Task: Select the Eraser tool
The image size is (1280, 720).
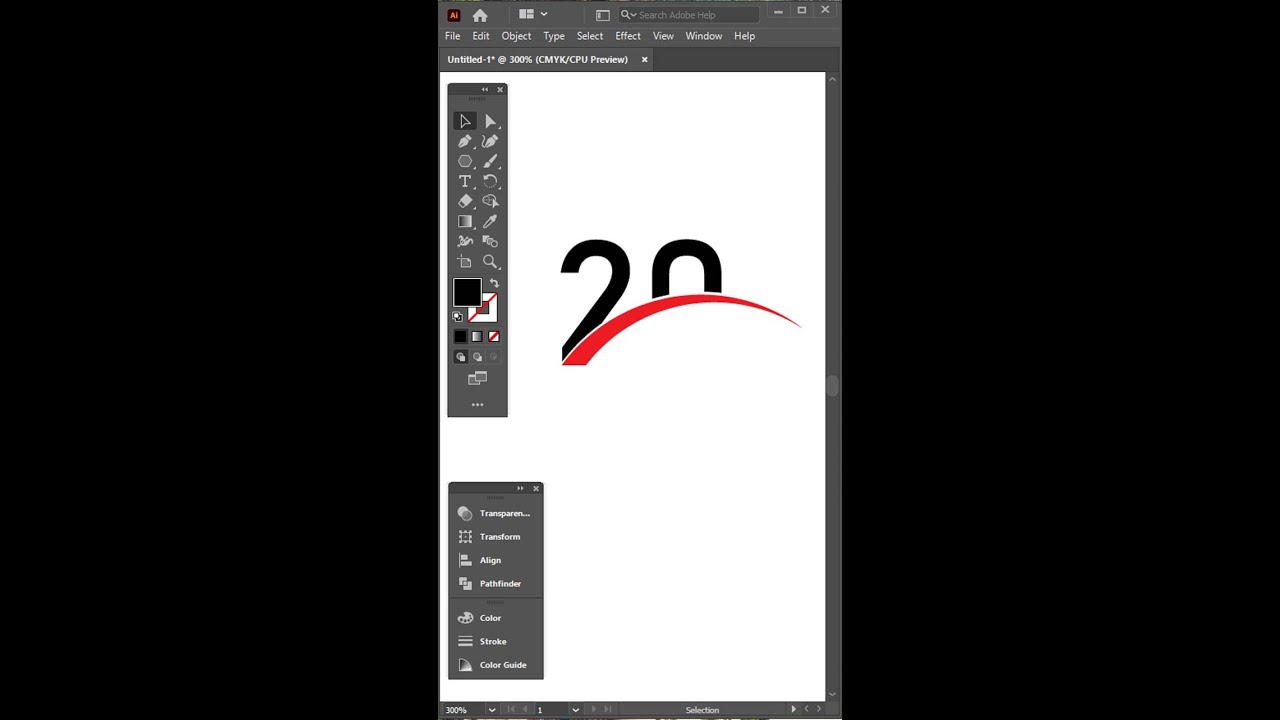Action: (x=465, y=201)
